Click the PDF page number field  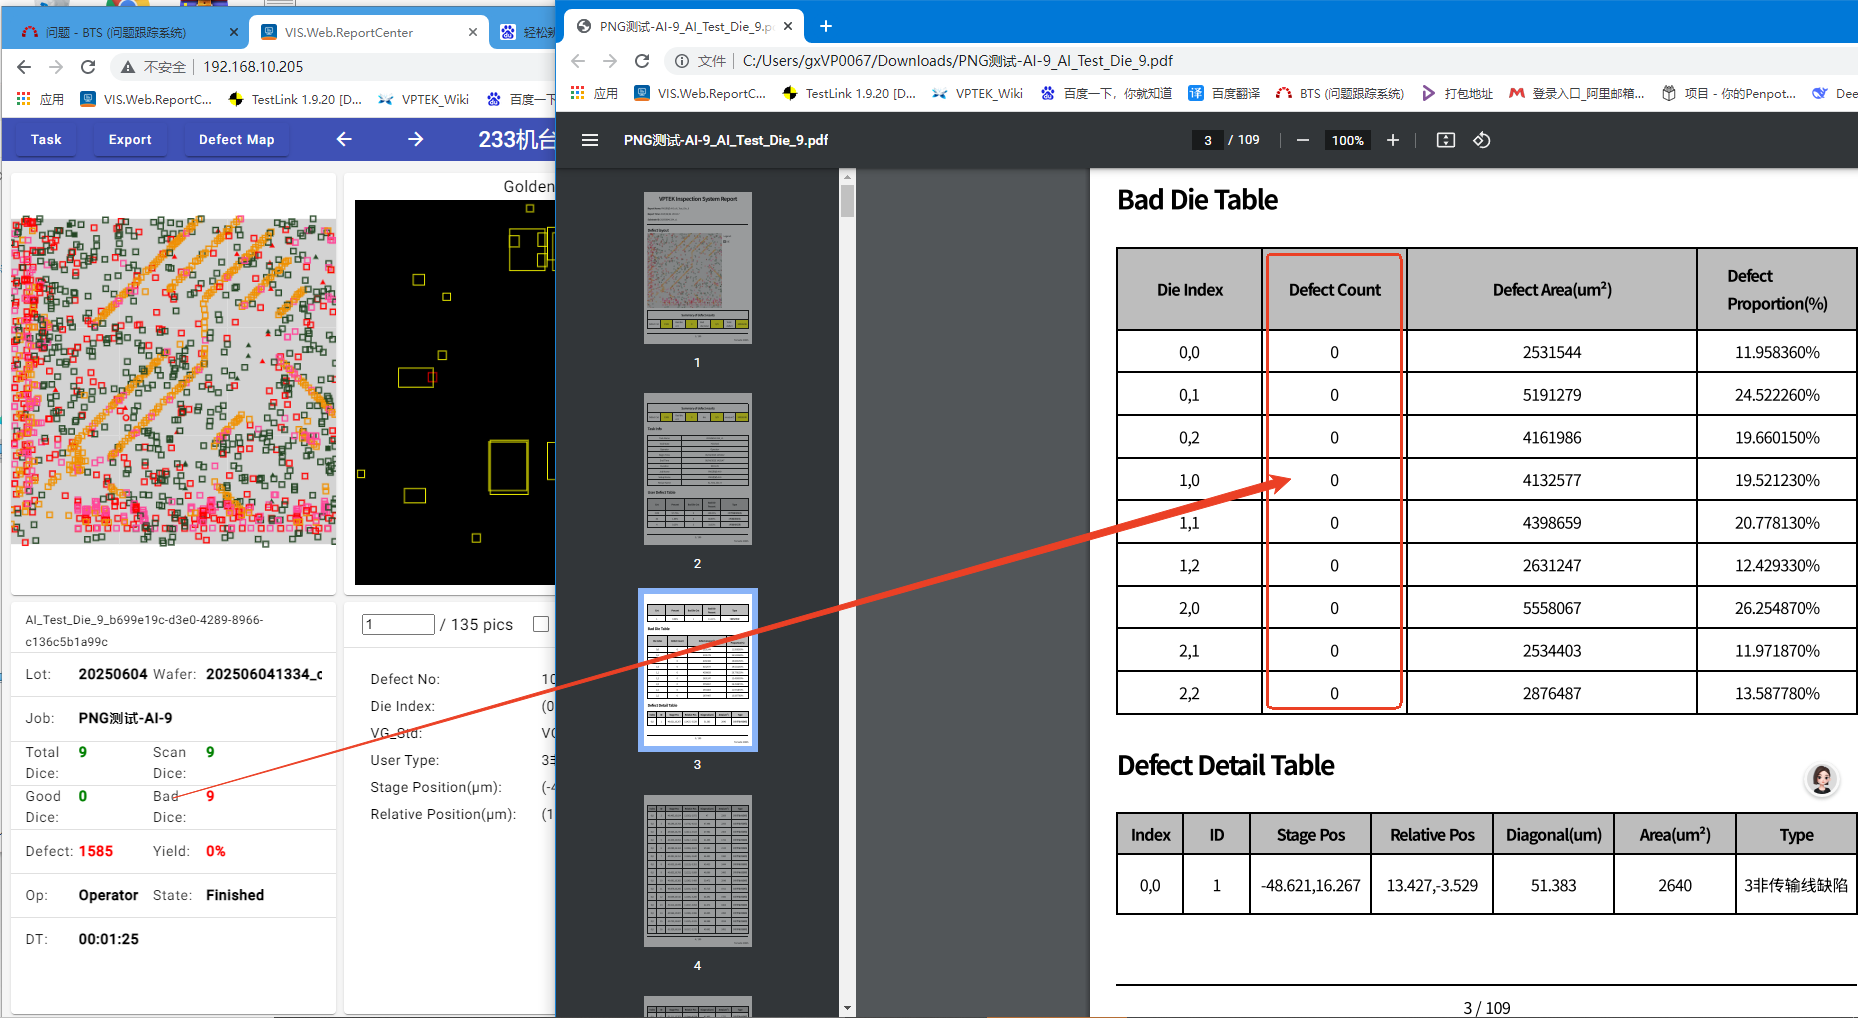(1207, 140)
